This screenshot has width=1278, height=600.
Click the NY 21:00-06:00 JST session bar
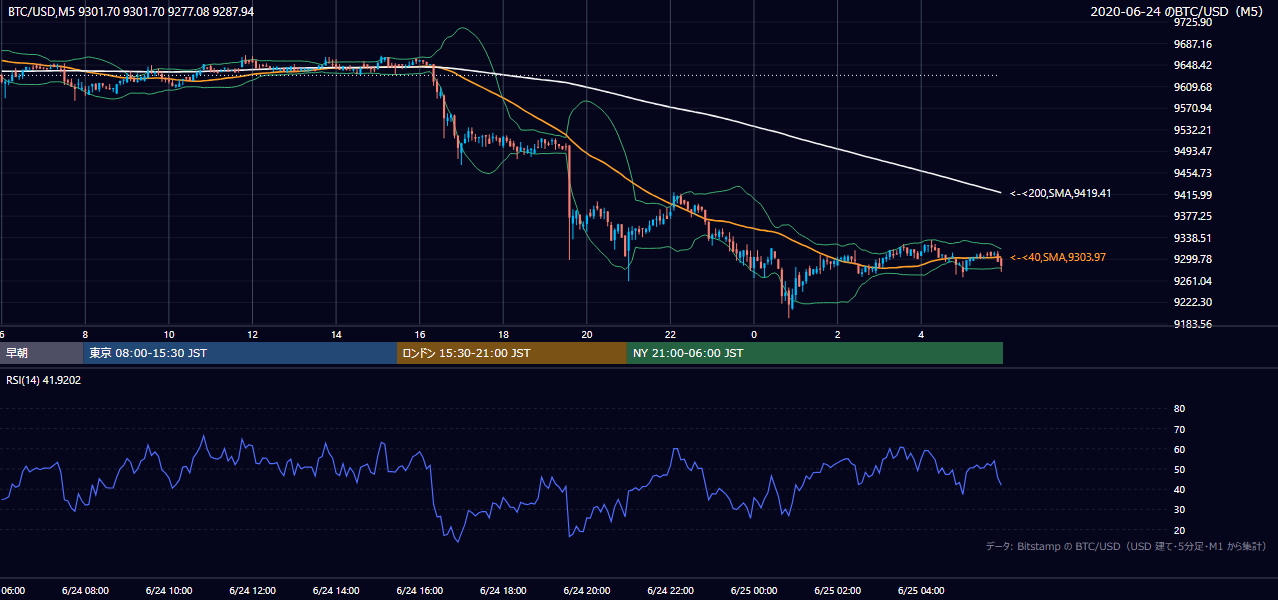(x=815, y=353)
